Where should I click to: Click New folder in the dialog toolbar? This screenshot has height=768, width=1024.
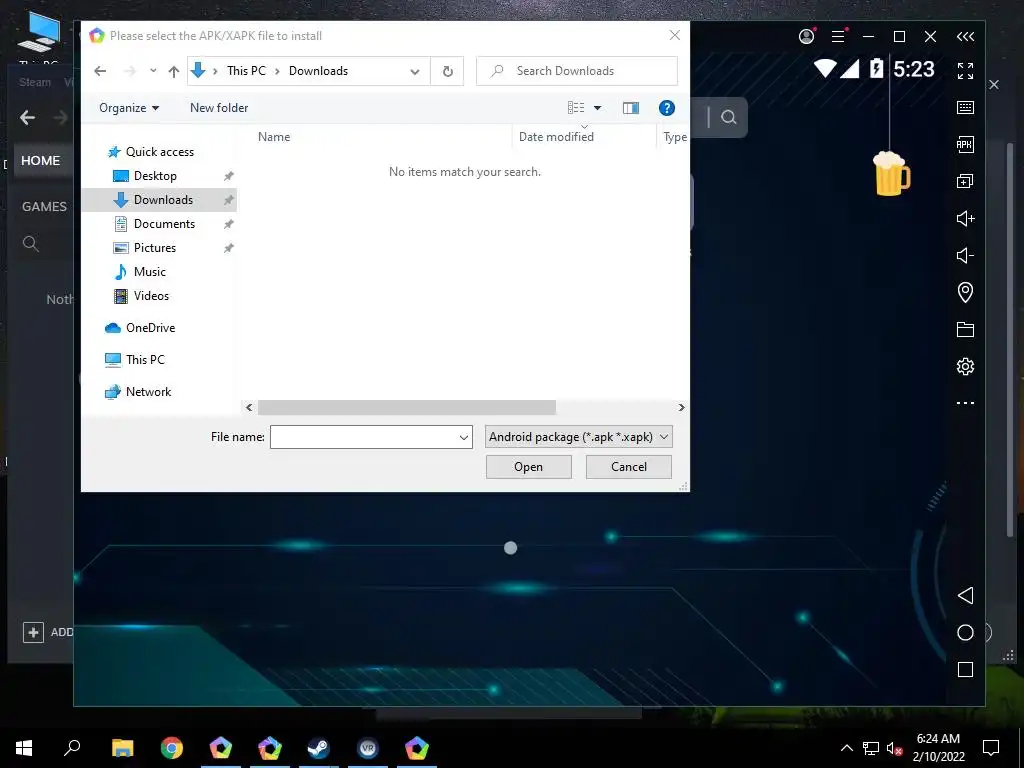click(219, 108)
